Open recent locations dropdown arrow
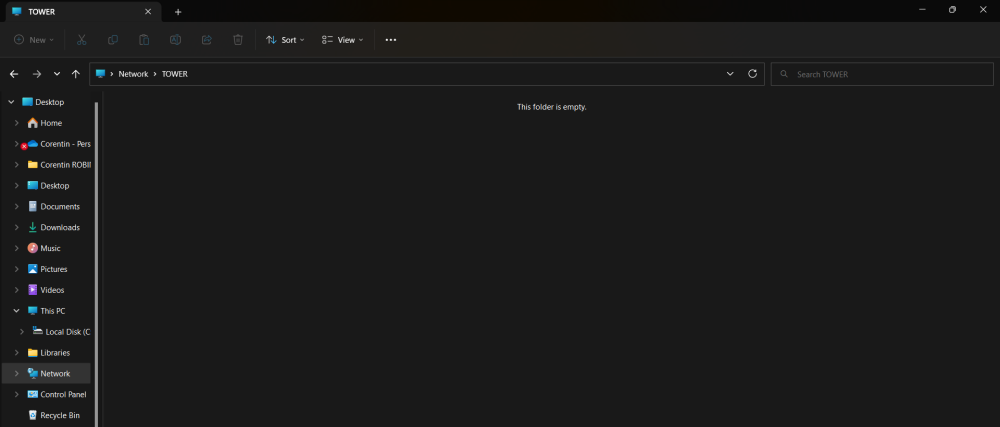The height and width of the screenshot is (427, 1000). 57,74
